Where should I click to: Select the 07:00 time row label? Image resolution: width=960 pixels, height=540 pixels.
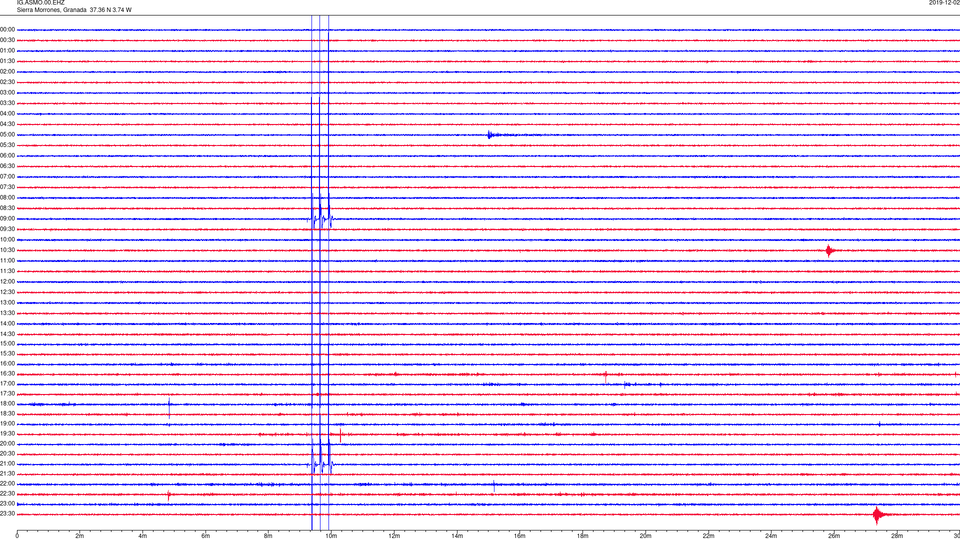coord(7,177)
